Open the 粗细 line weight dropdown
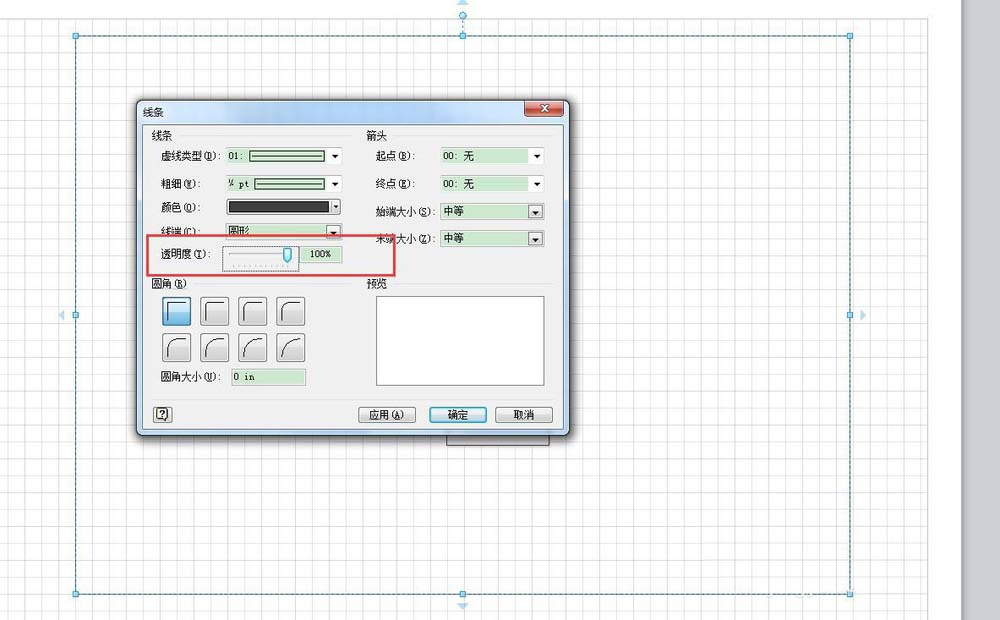 pos(334,183)
